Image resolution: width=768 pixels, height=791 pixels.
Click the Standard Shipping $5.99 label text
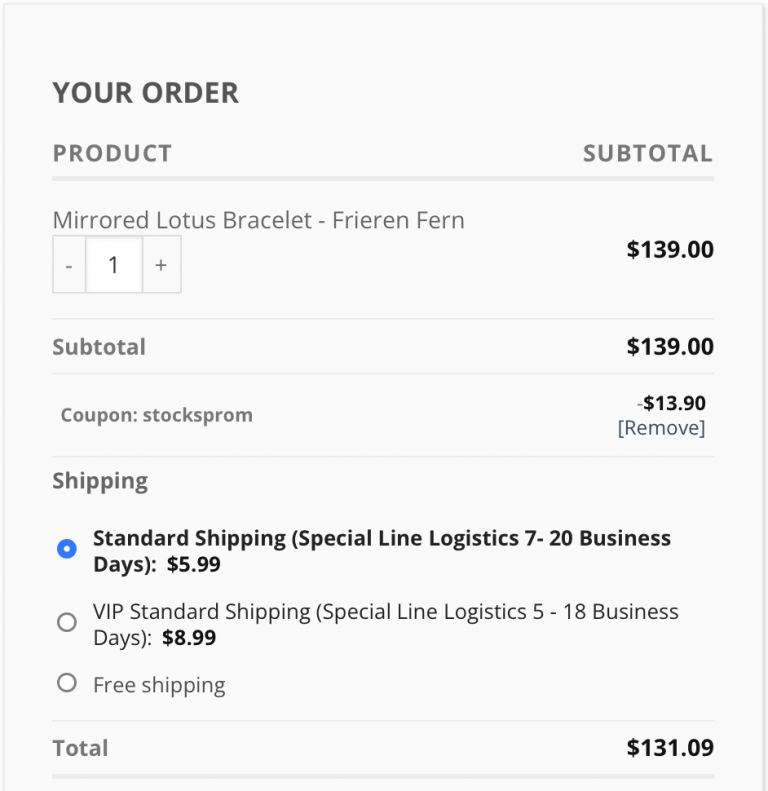(381, 551)
